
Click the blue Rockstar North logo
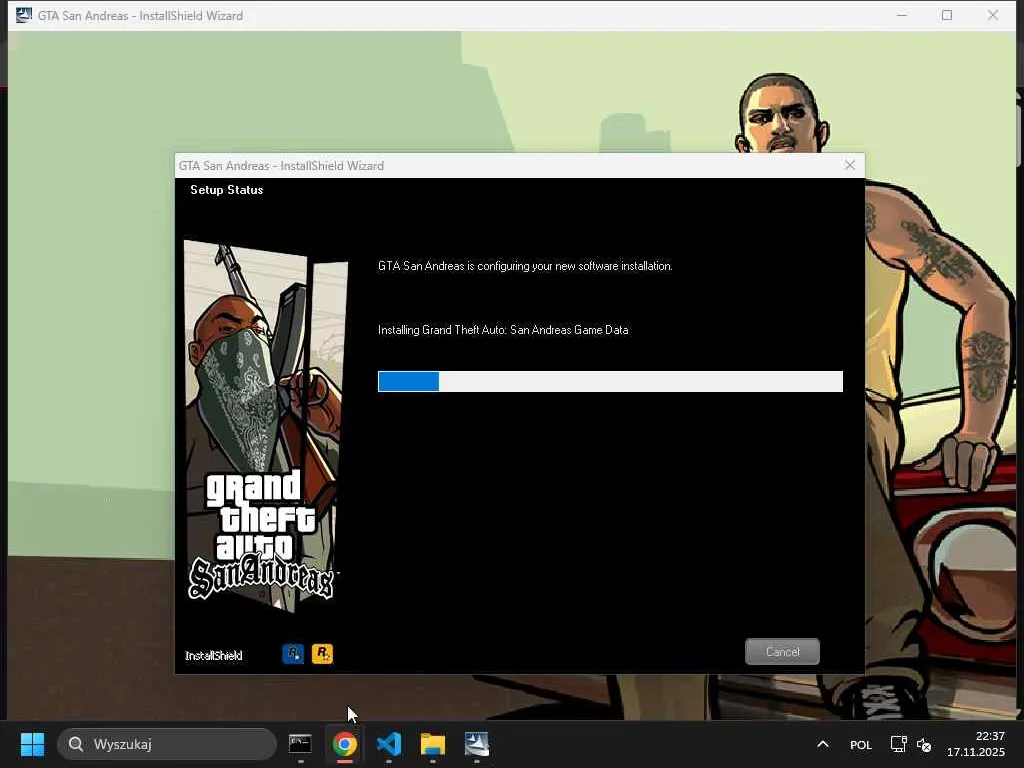[293, 653]
